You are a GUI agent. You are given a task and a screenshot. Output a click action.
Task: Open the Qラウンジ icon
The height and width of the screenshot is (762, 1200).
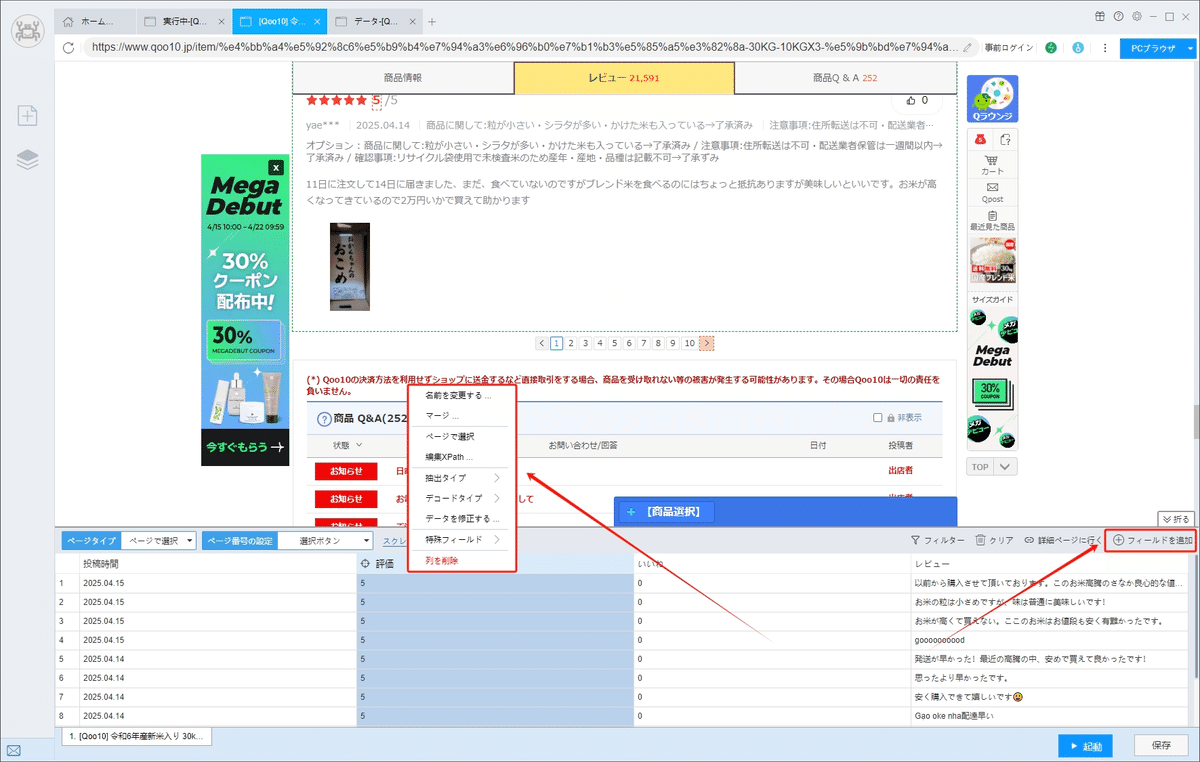pyautogui.click(x=992, y=100)
